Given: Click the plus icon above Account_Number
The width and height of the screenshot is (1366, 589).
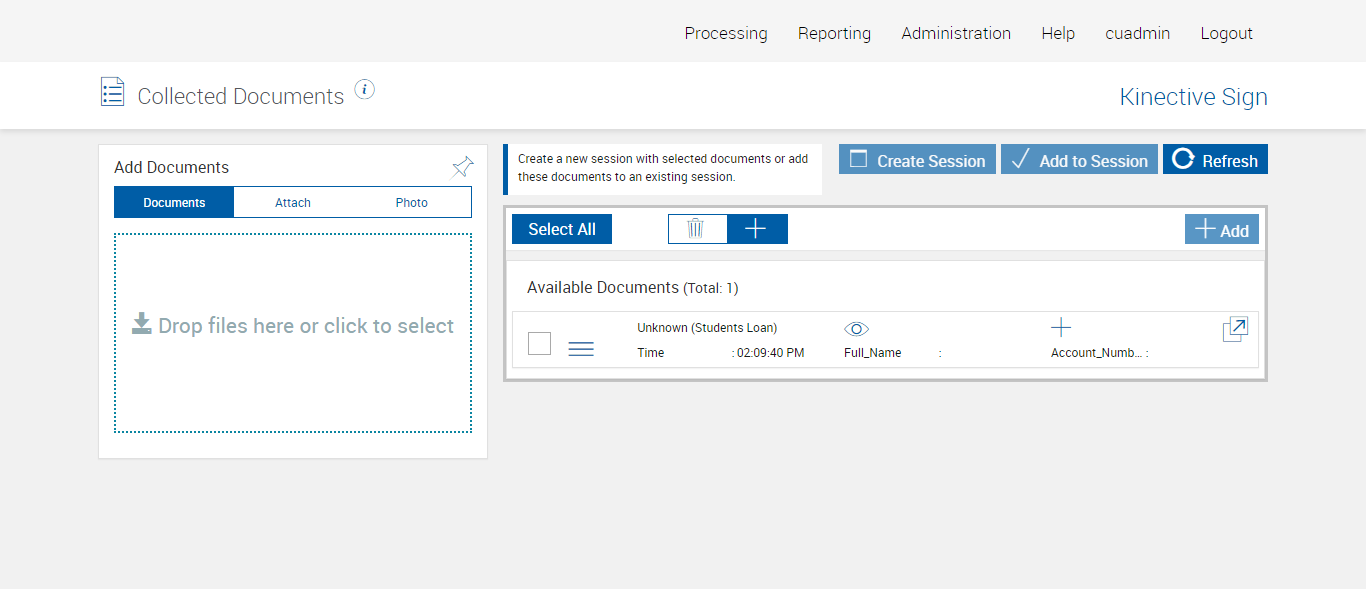Looking at the screenshot, I should click(1061, 327).
